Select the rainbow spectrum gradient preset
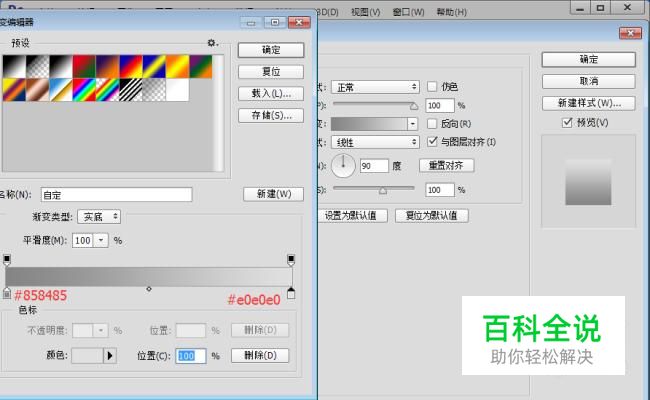 click(84, 90)
